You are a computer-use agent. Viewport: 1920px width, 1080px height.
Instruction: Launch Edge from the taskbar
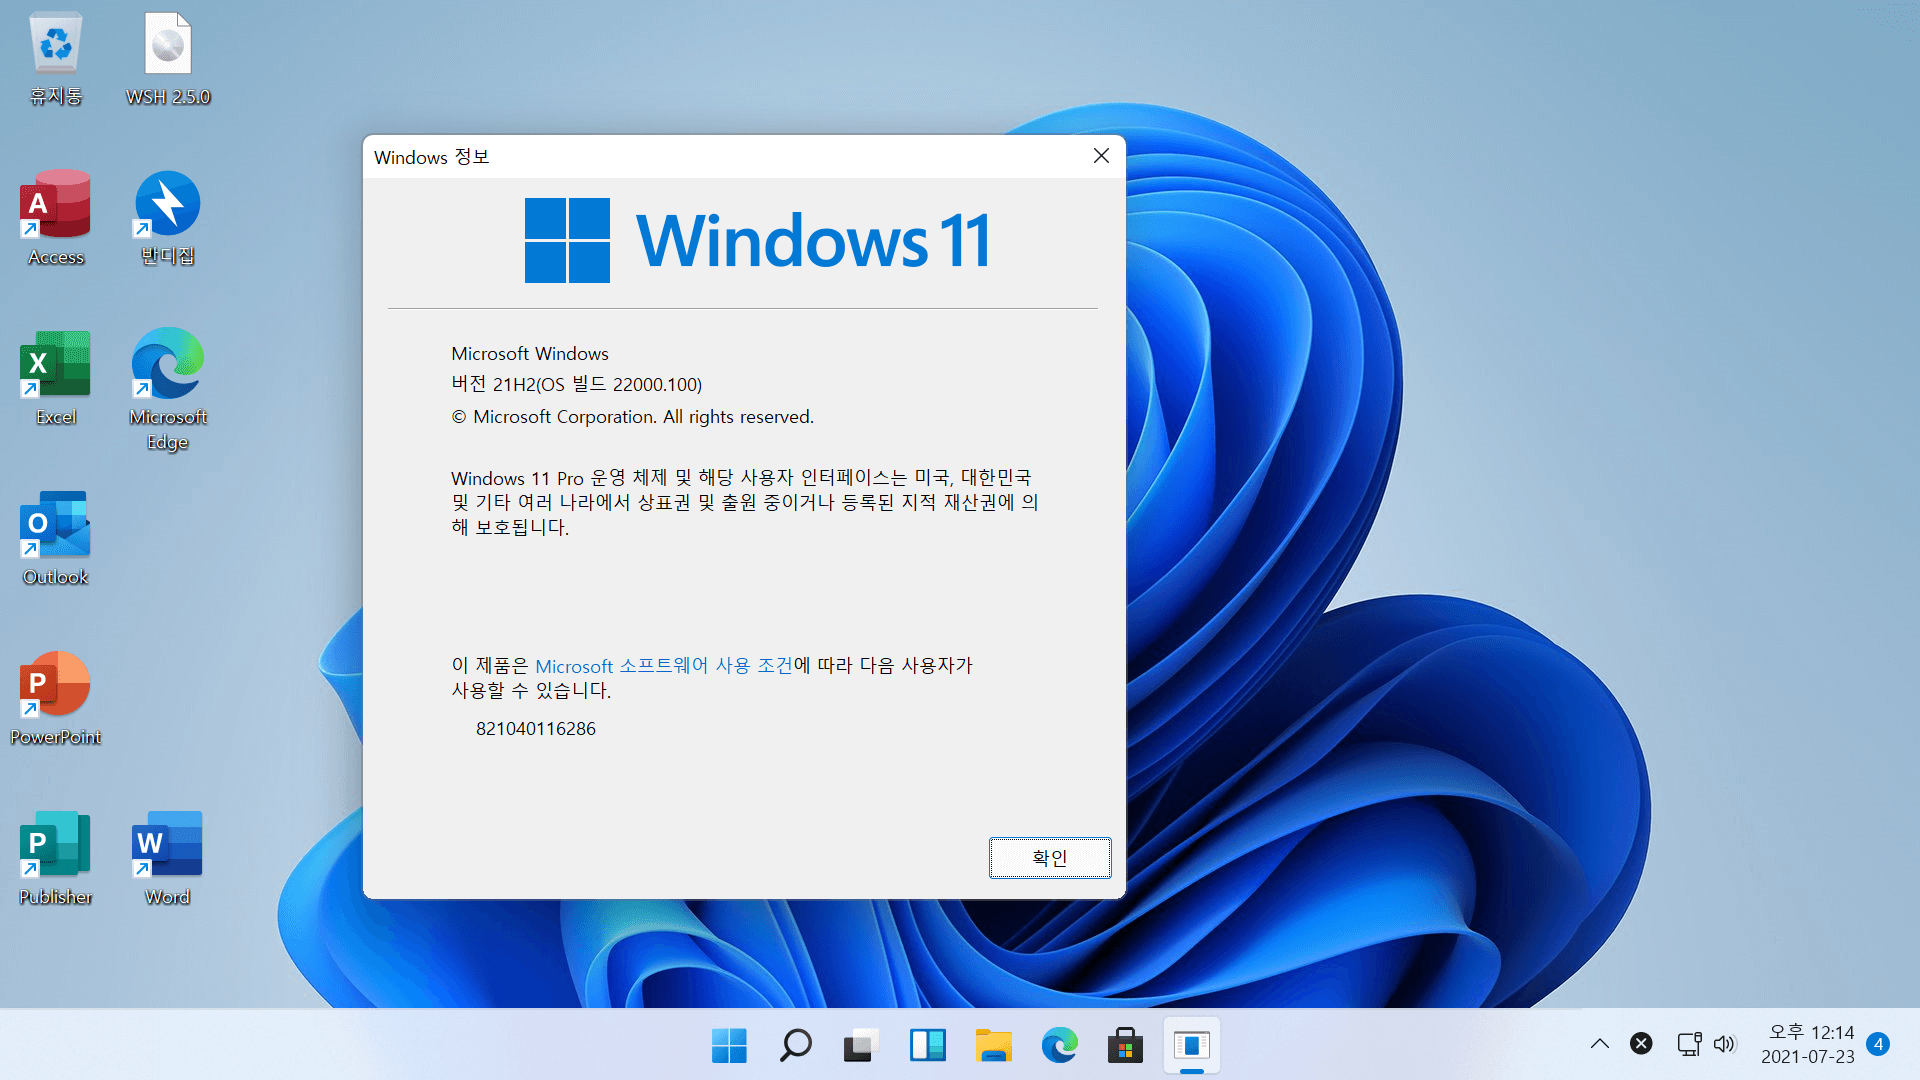1059,1045
